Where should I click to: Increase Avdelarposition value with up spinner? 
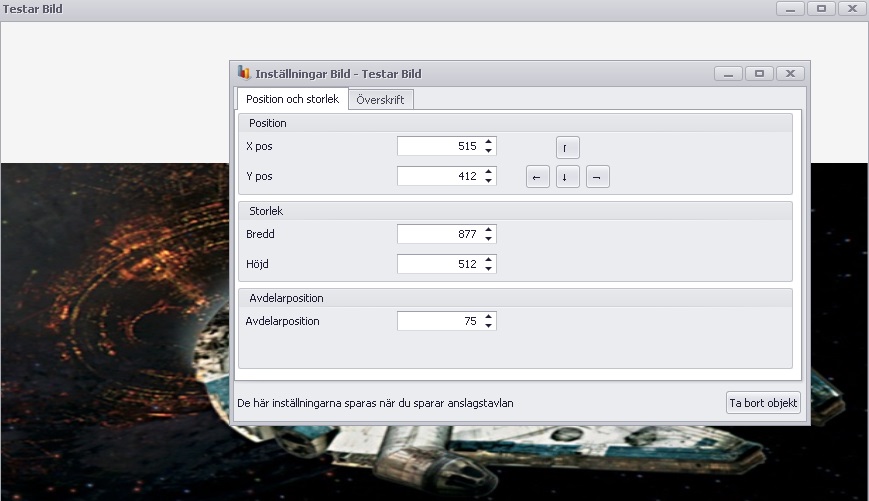tap(488, 316)
